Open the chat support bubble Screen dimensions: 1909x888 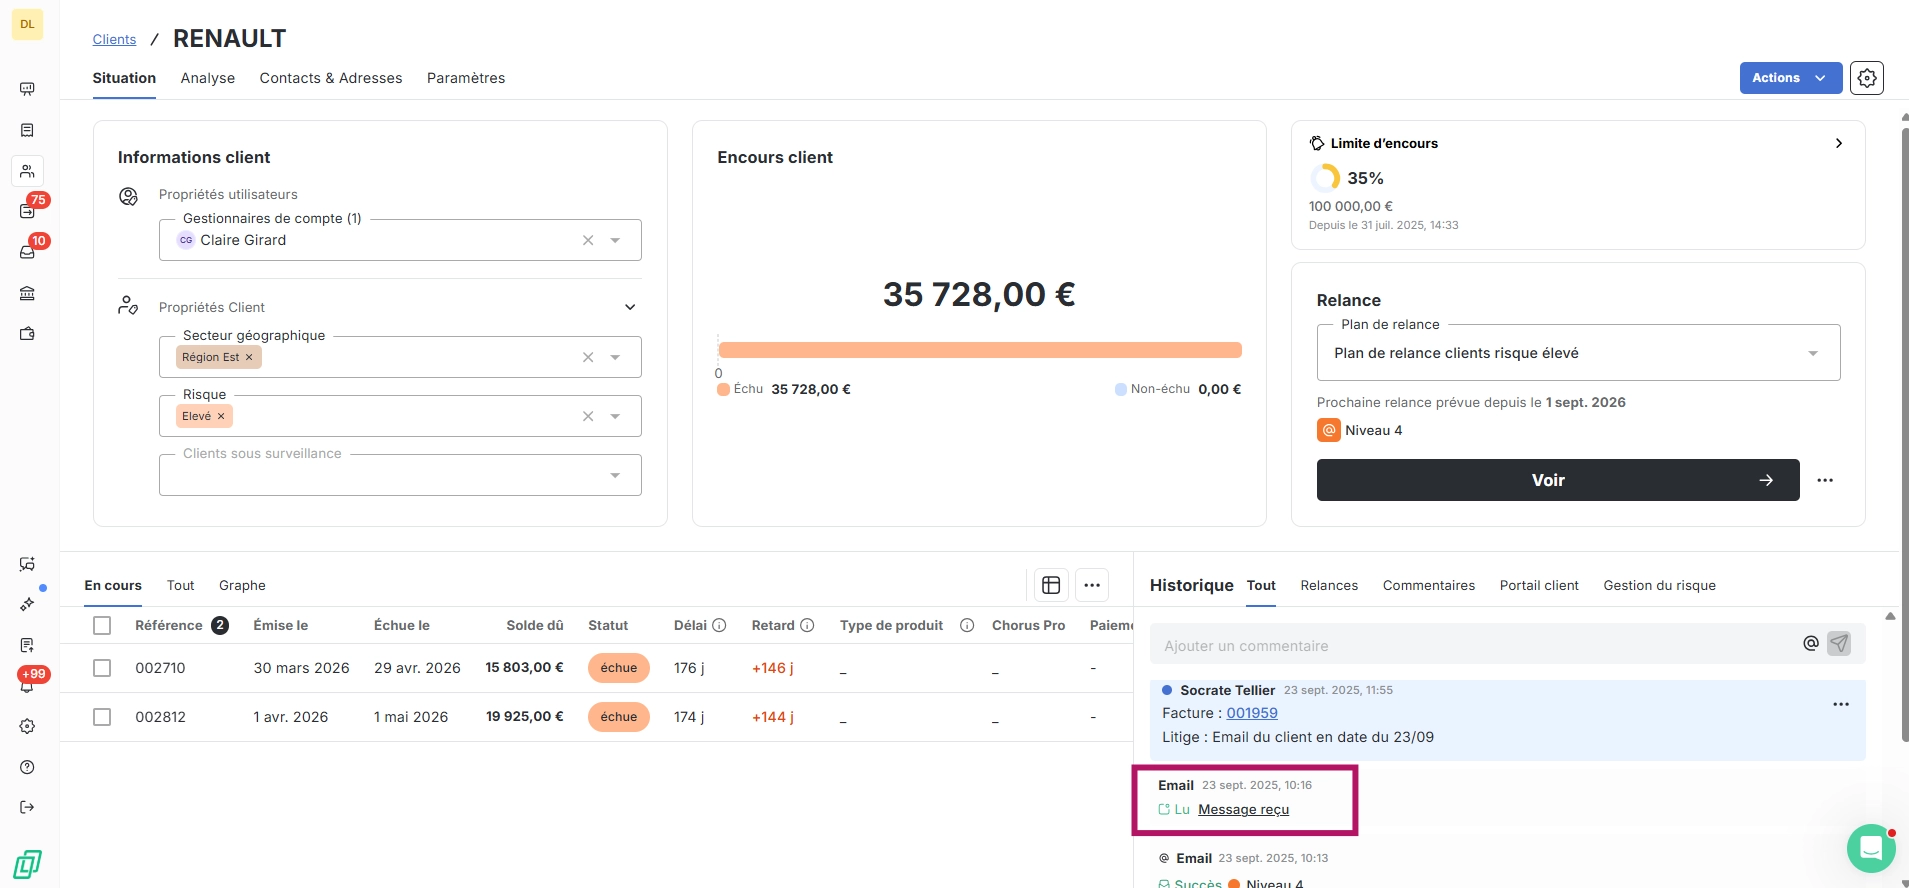tap(1871, 849)
